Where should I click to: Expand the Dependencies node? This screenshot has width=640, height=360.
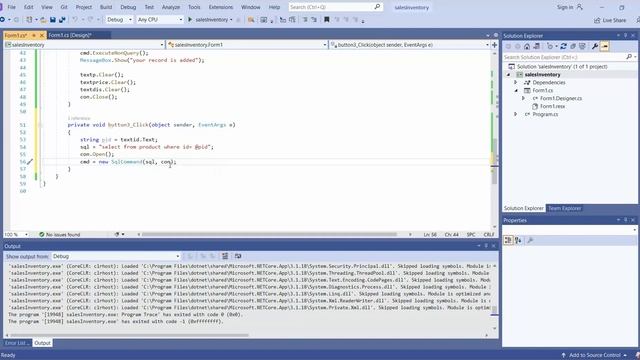[516, 82]
